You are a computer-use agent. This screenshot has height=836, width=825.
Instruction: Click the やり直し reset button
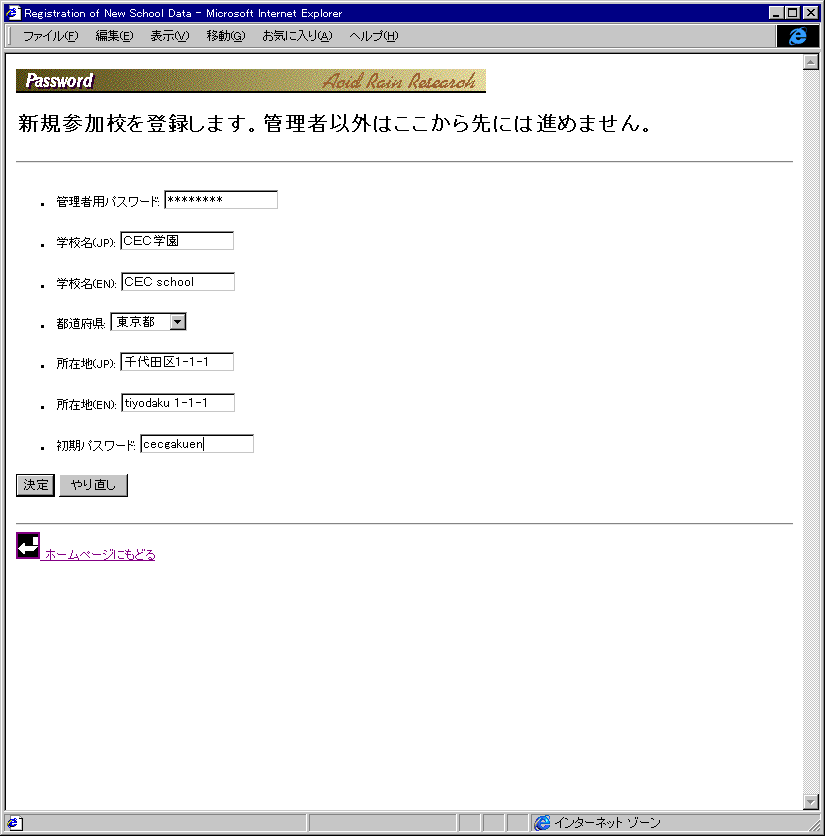point(93,485)
